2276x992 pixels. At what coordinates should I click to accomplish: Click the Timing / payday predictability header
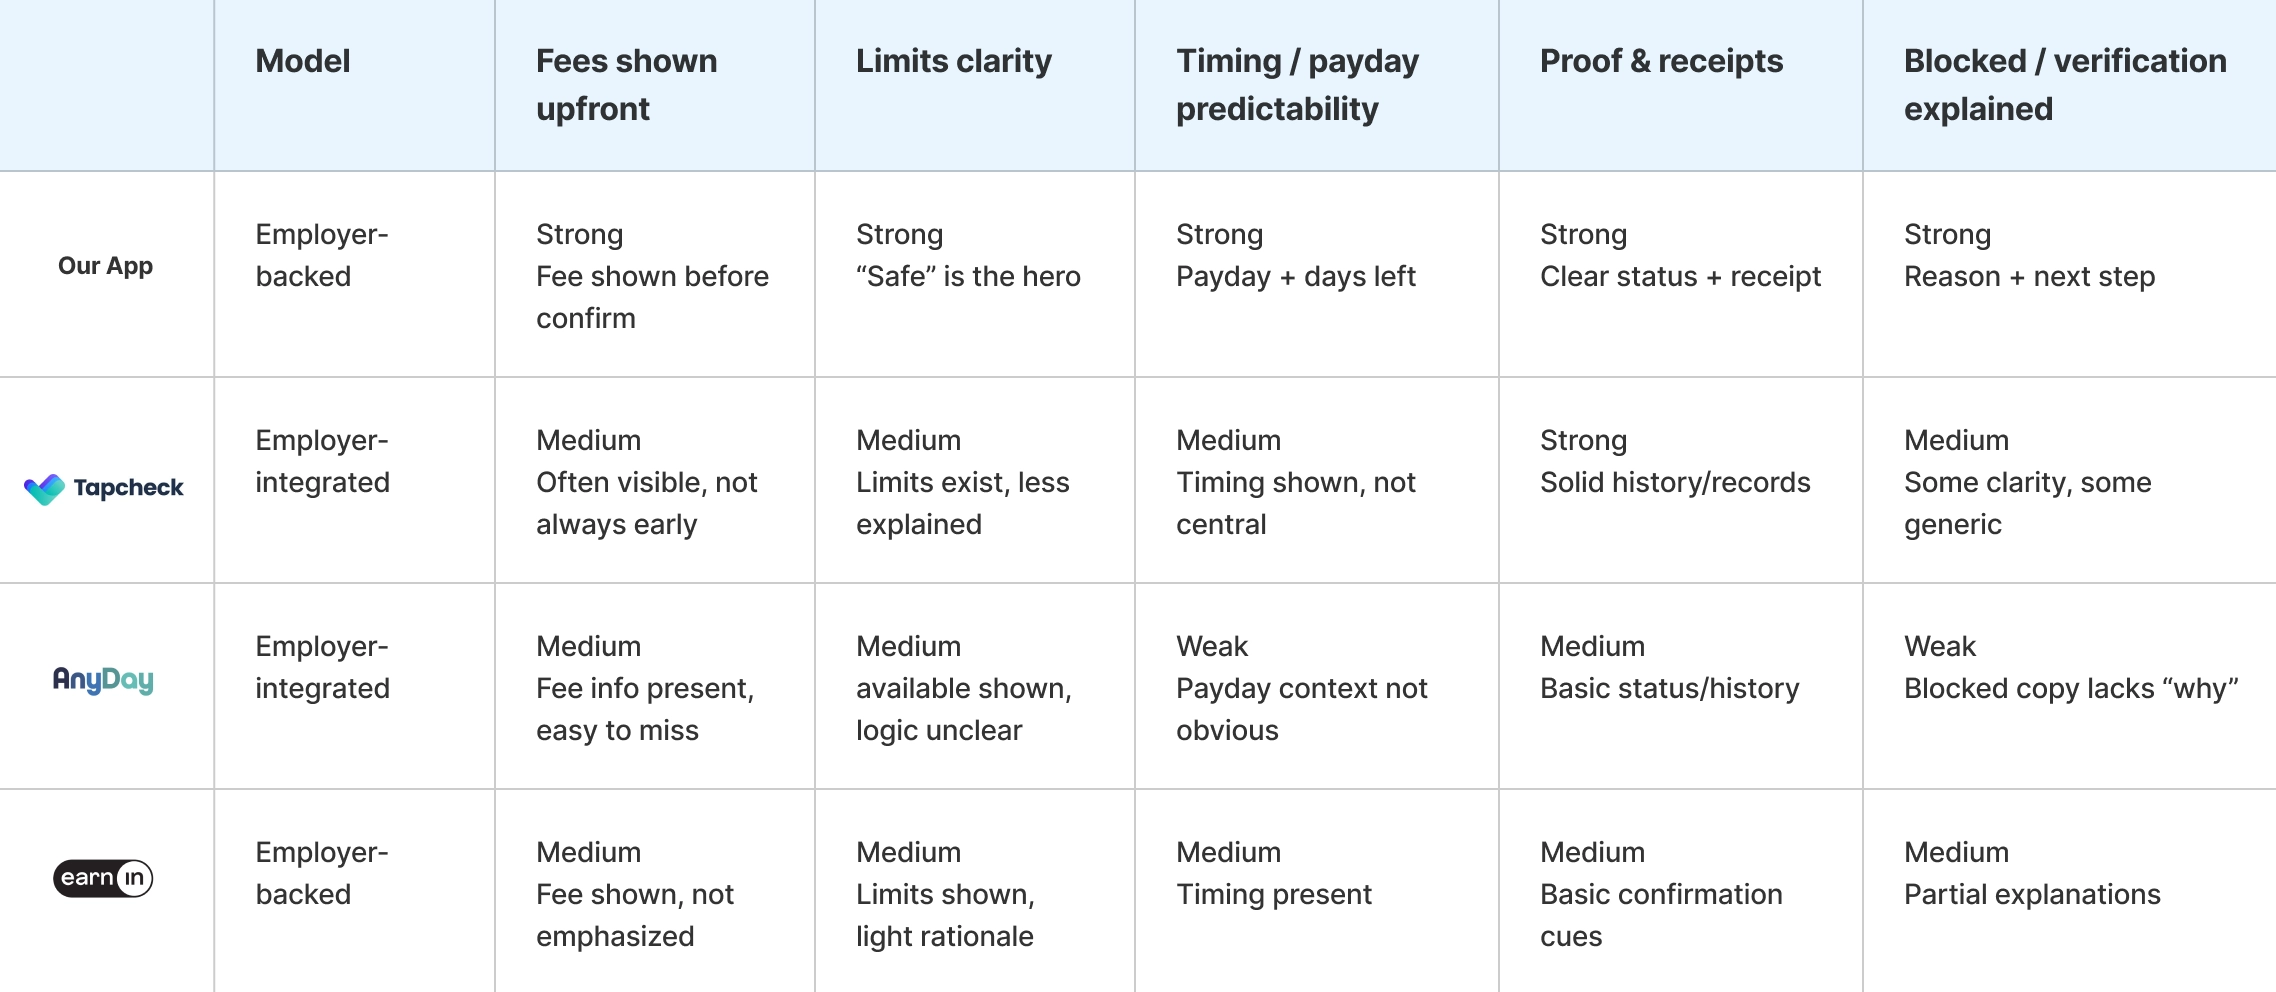point(1297,85)
